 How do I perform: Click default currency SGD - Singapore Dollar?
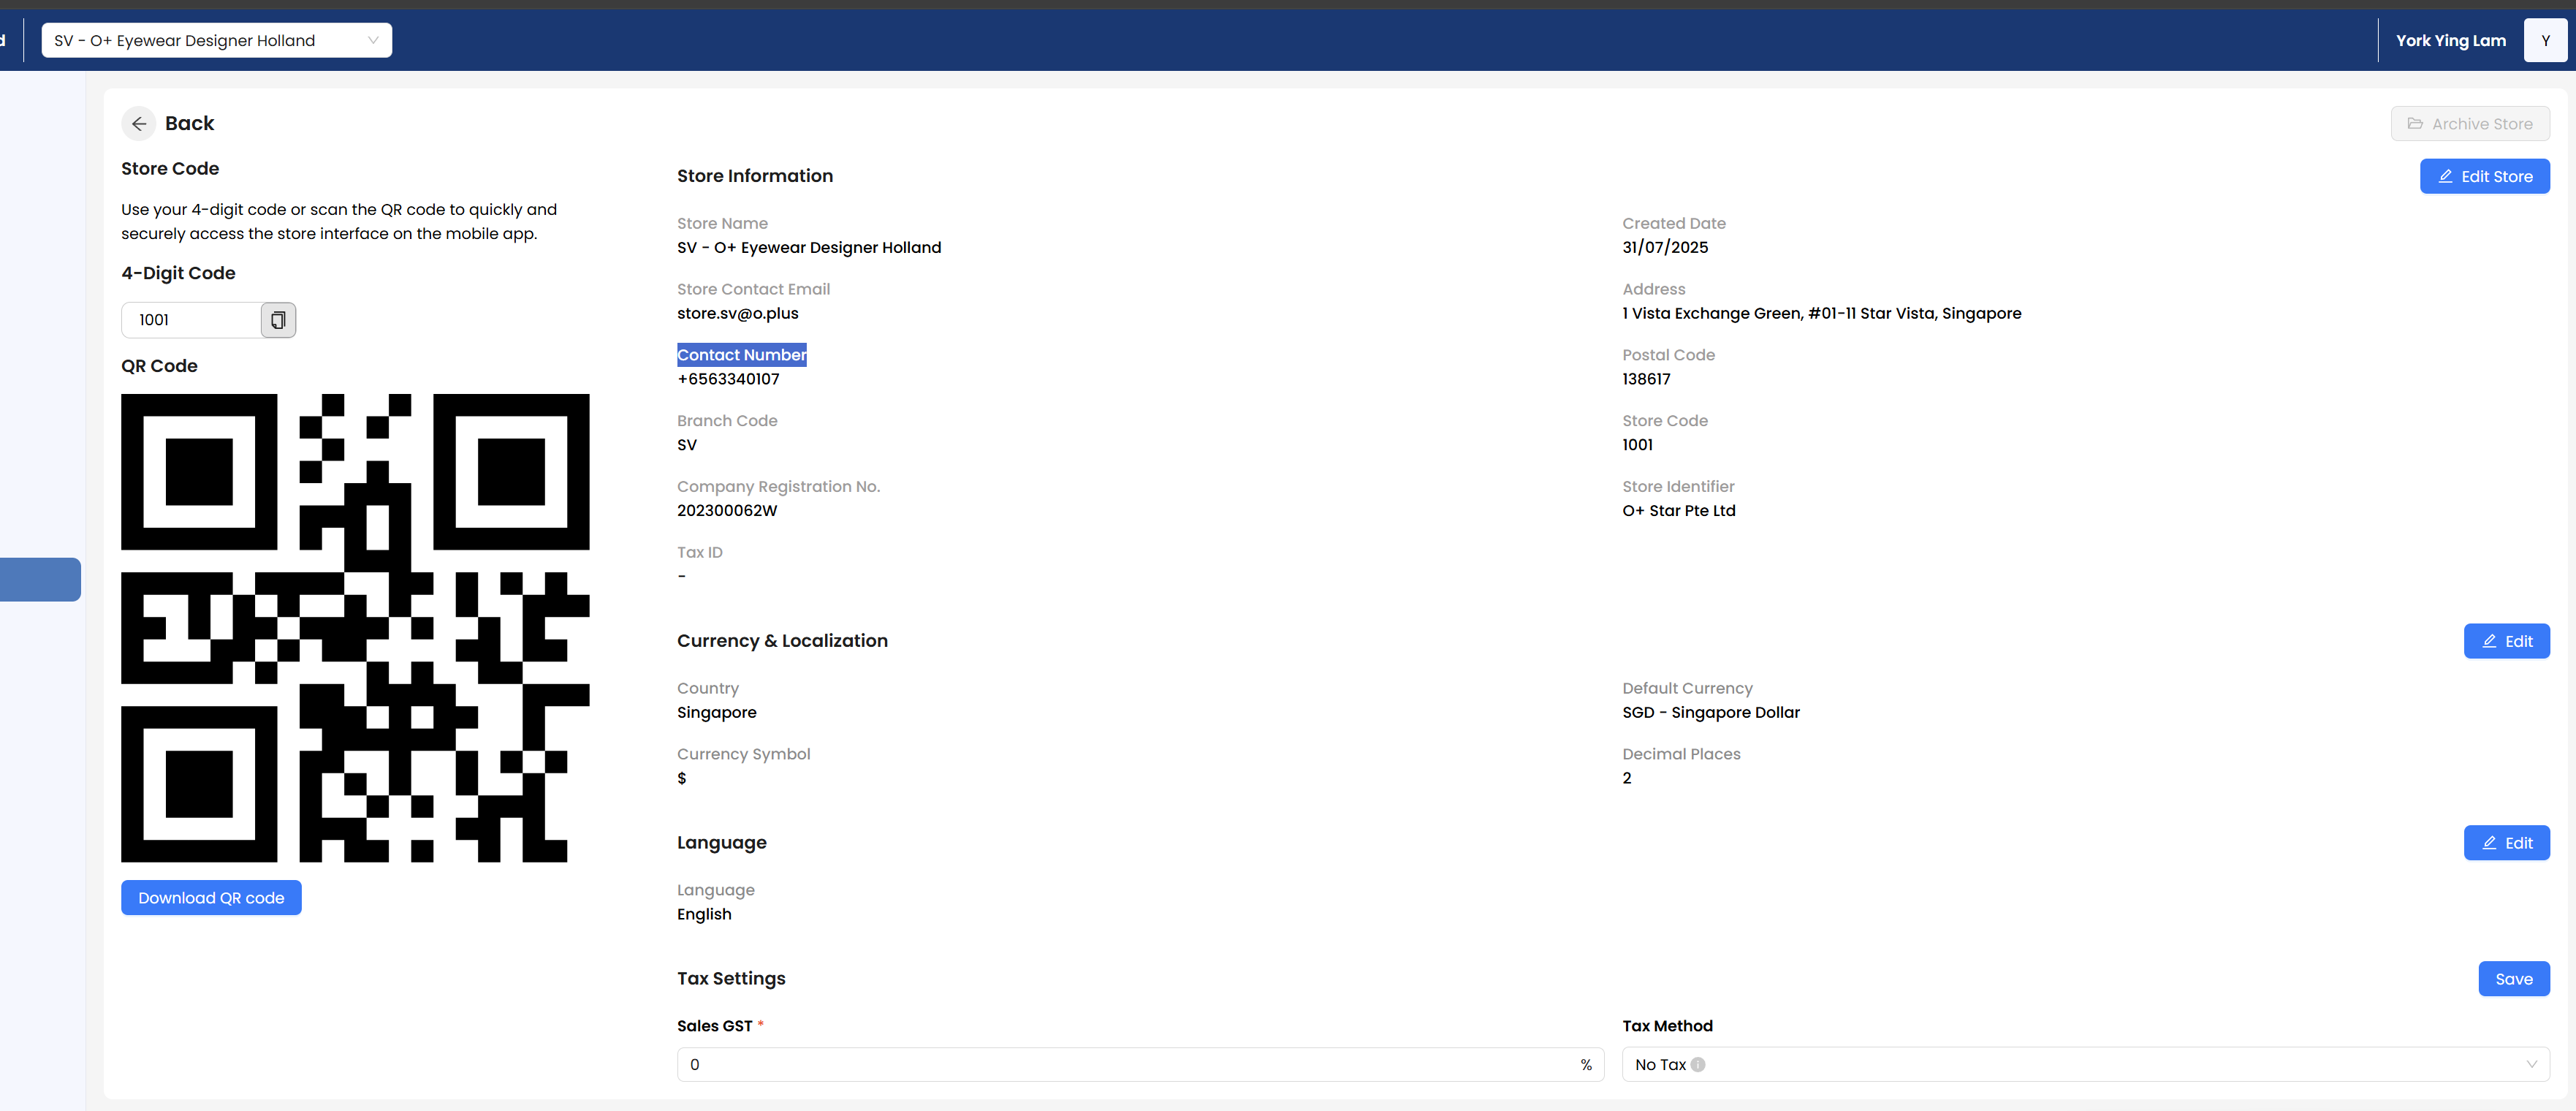[1711, 712]
